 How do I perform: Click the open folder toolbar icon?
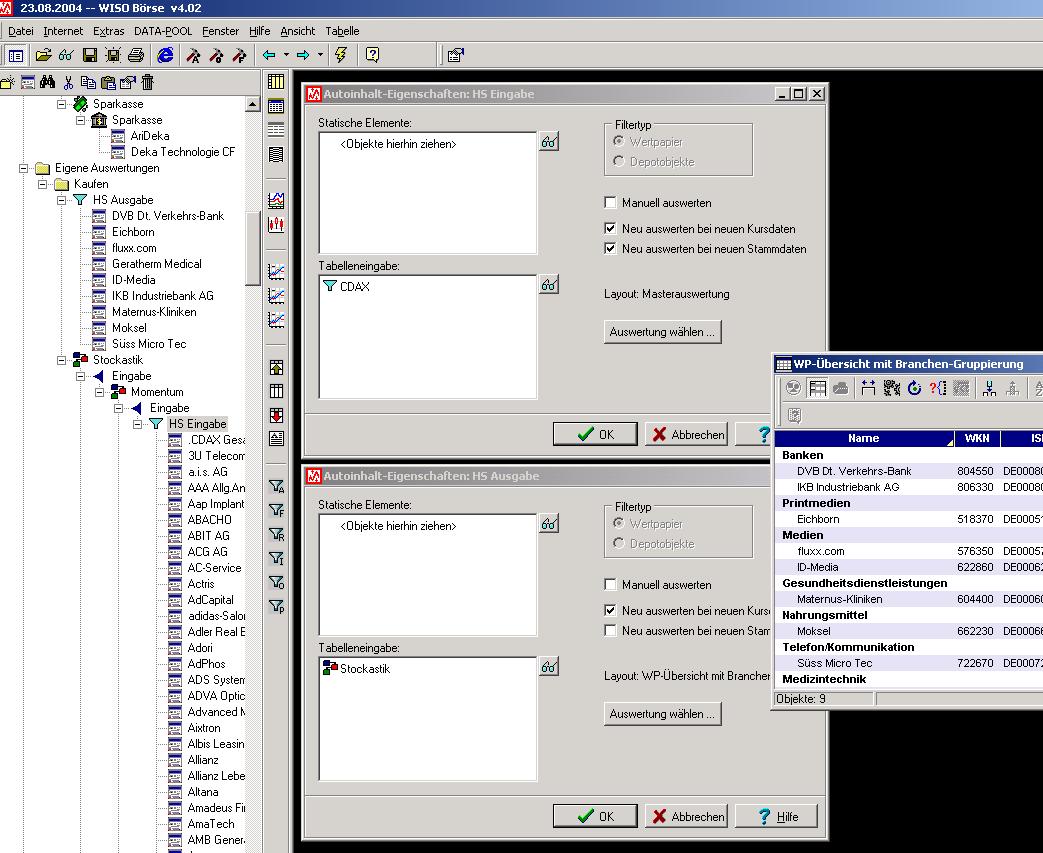(43, 55)
